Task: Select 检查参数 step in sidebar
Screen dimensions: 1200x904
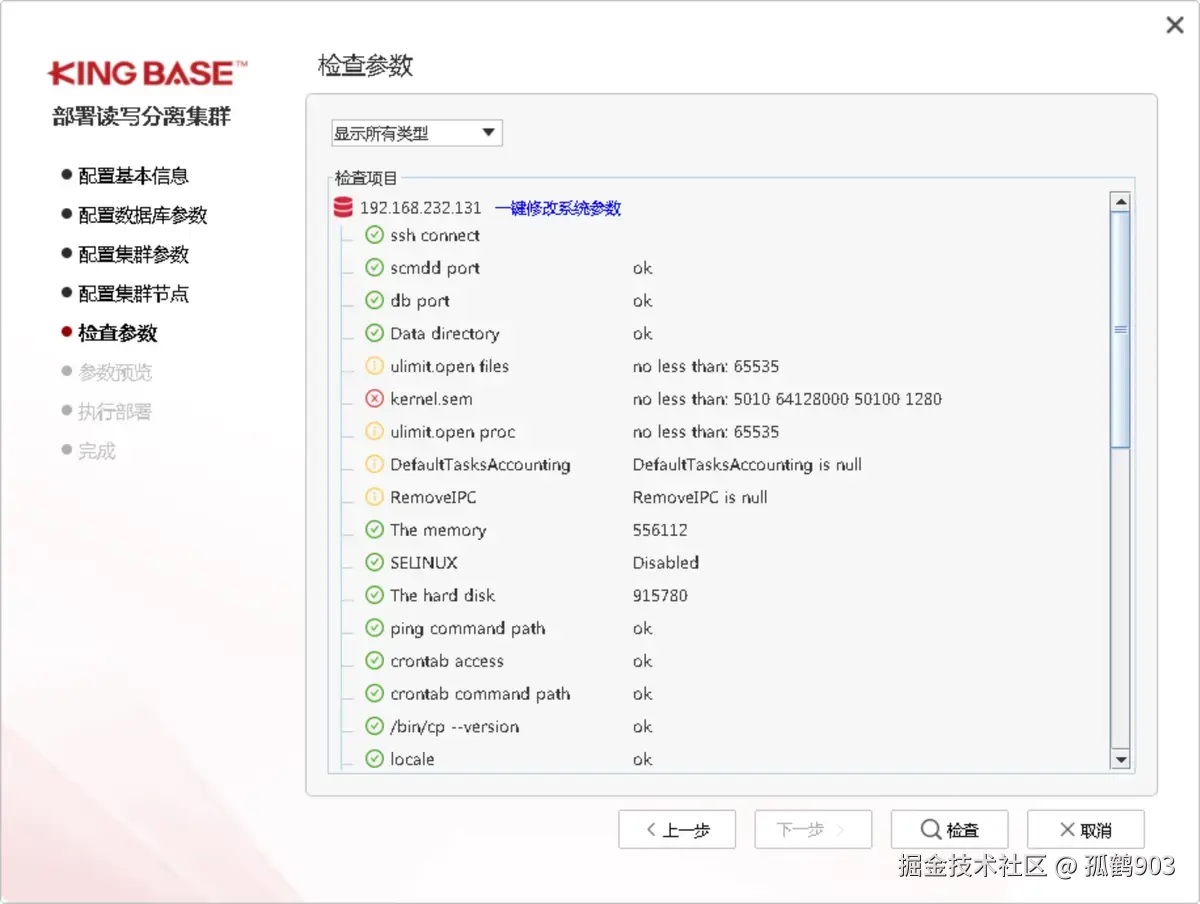Action: [x=109, y=333]
